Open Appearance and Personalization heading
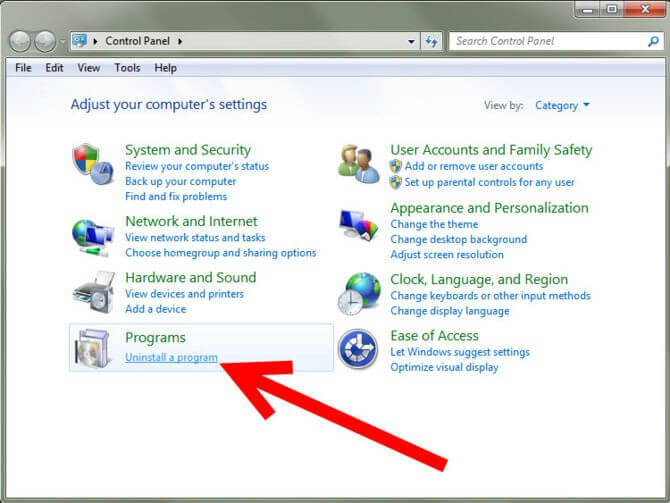The height and width of the screenshot is (503, 670). tap(489, 208)
